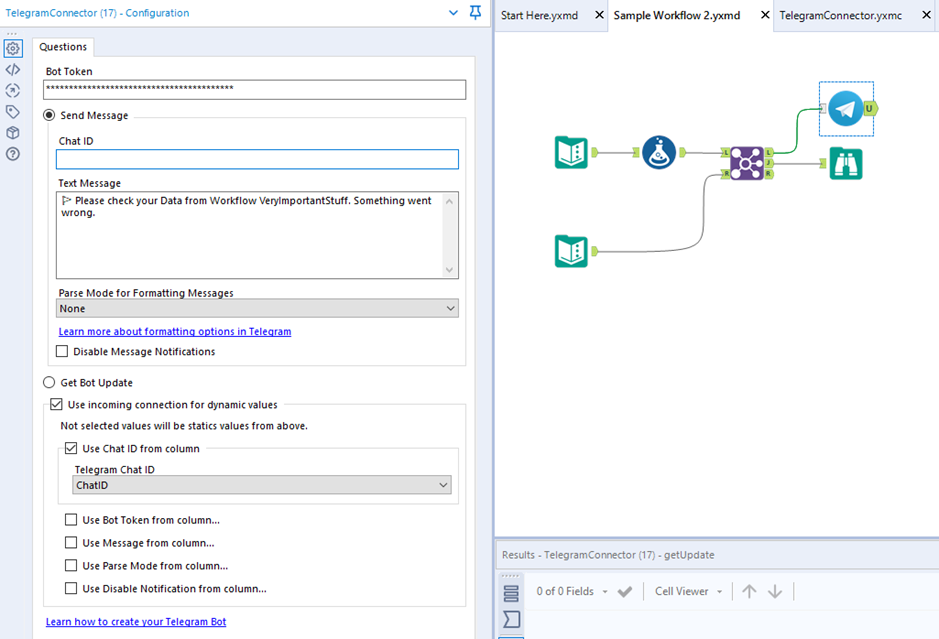939x639 pixels.
Task: Close the TelegramConnector.yxmc tab
Action: pyautogui.click(x=926, y=15)
